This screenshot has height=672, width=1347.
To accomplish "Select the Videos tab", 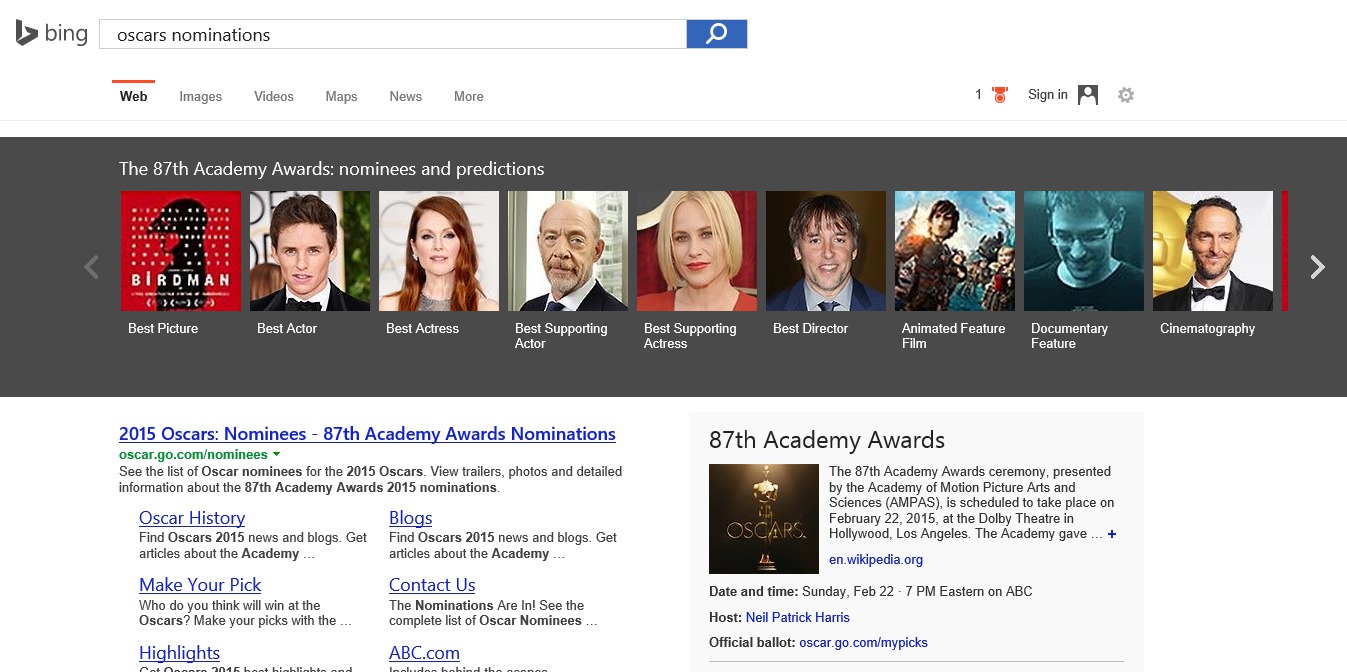I will (273, 96).
